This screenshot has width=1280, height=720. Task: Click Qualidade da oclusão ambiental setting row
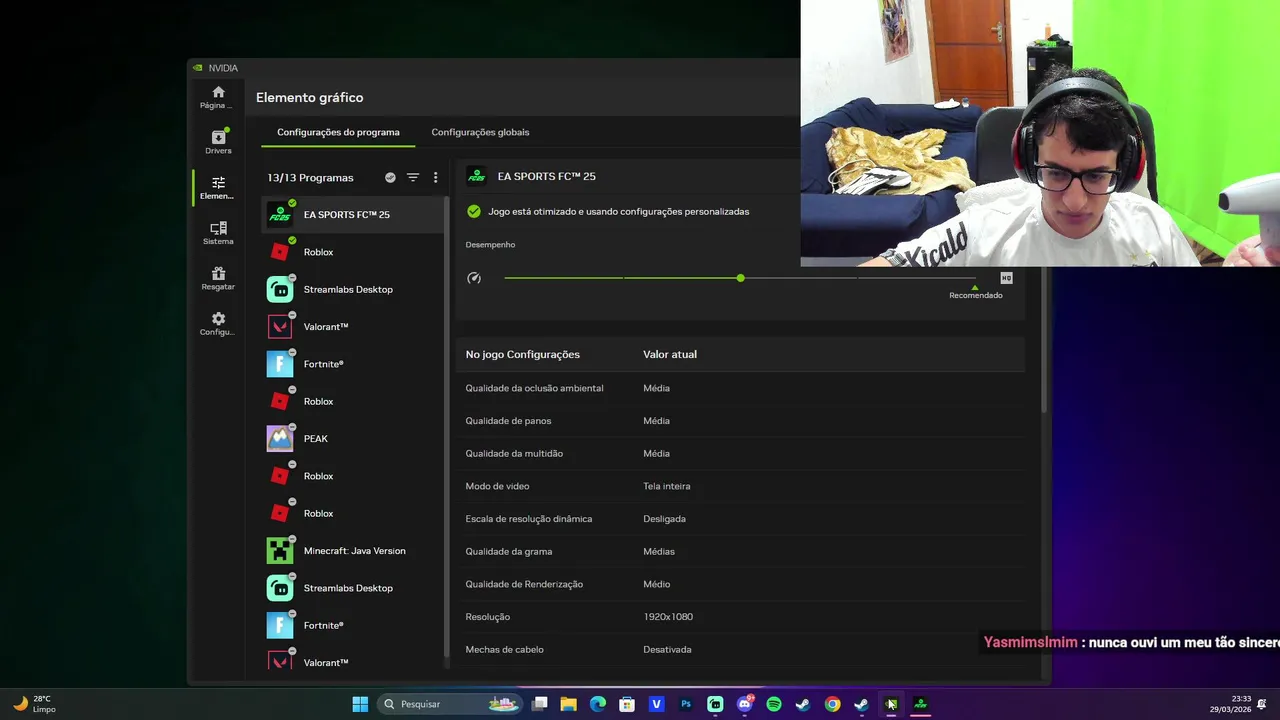click(x=740, y=388)
